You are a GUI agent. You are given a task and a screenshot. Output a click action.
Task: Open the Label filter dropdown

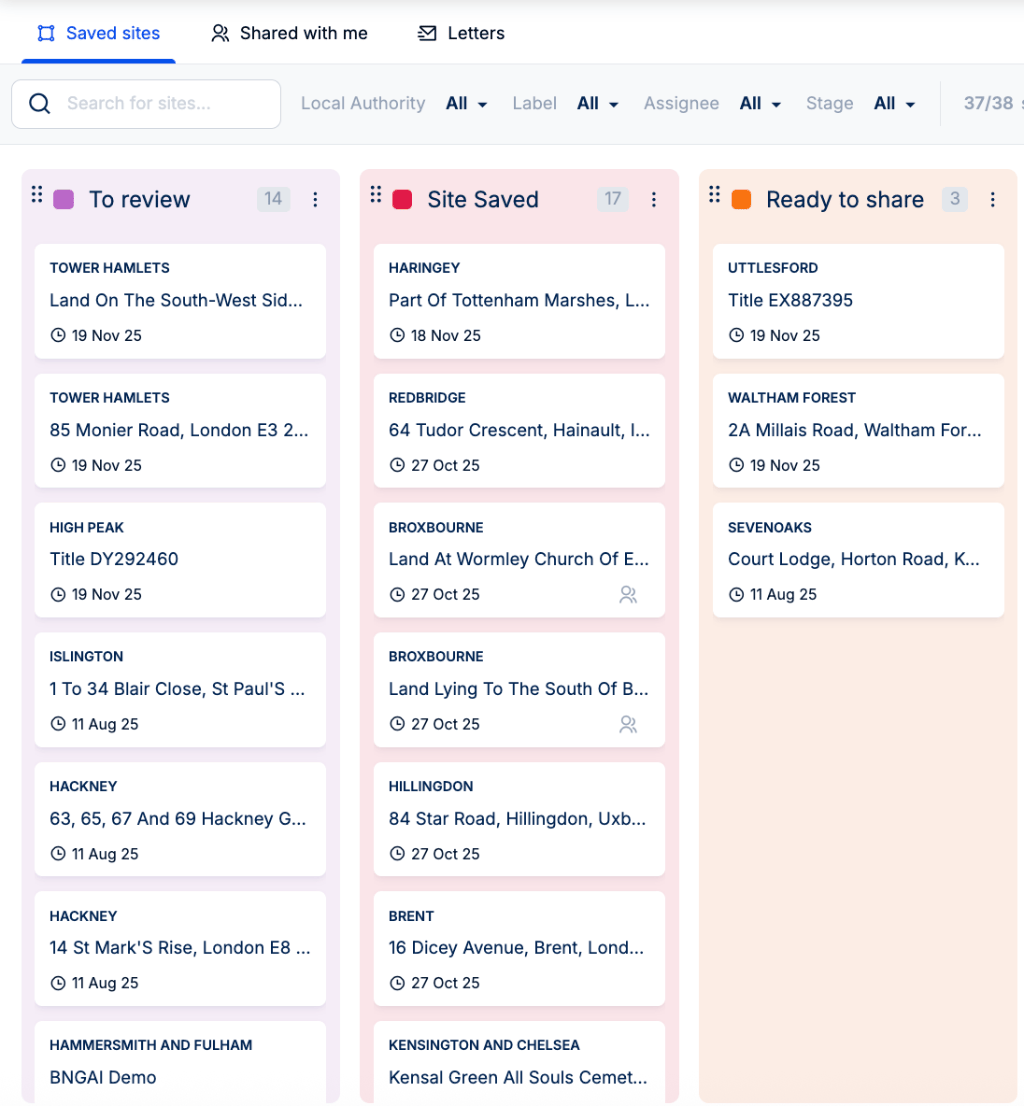coord(598,104)
